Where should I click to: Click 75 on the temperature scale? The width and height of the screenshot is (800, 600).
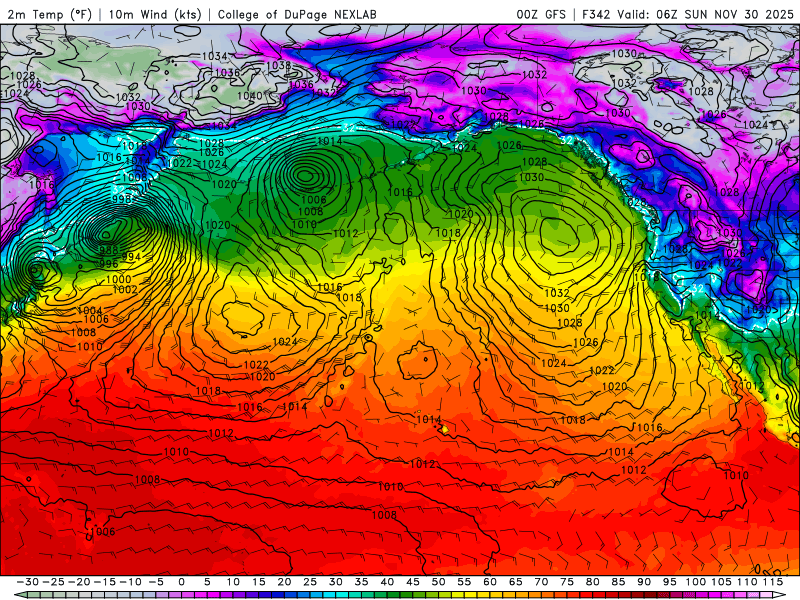[567, 582]
